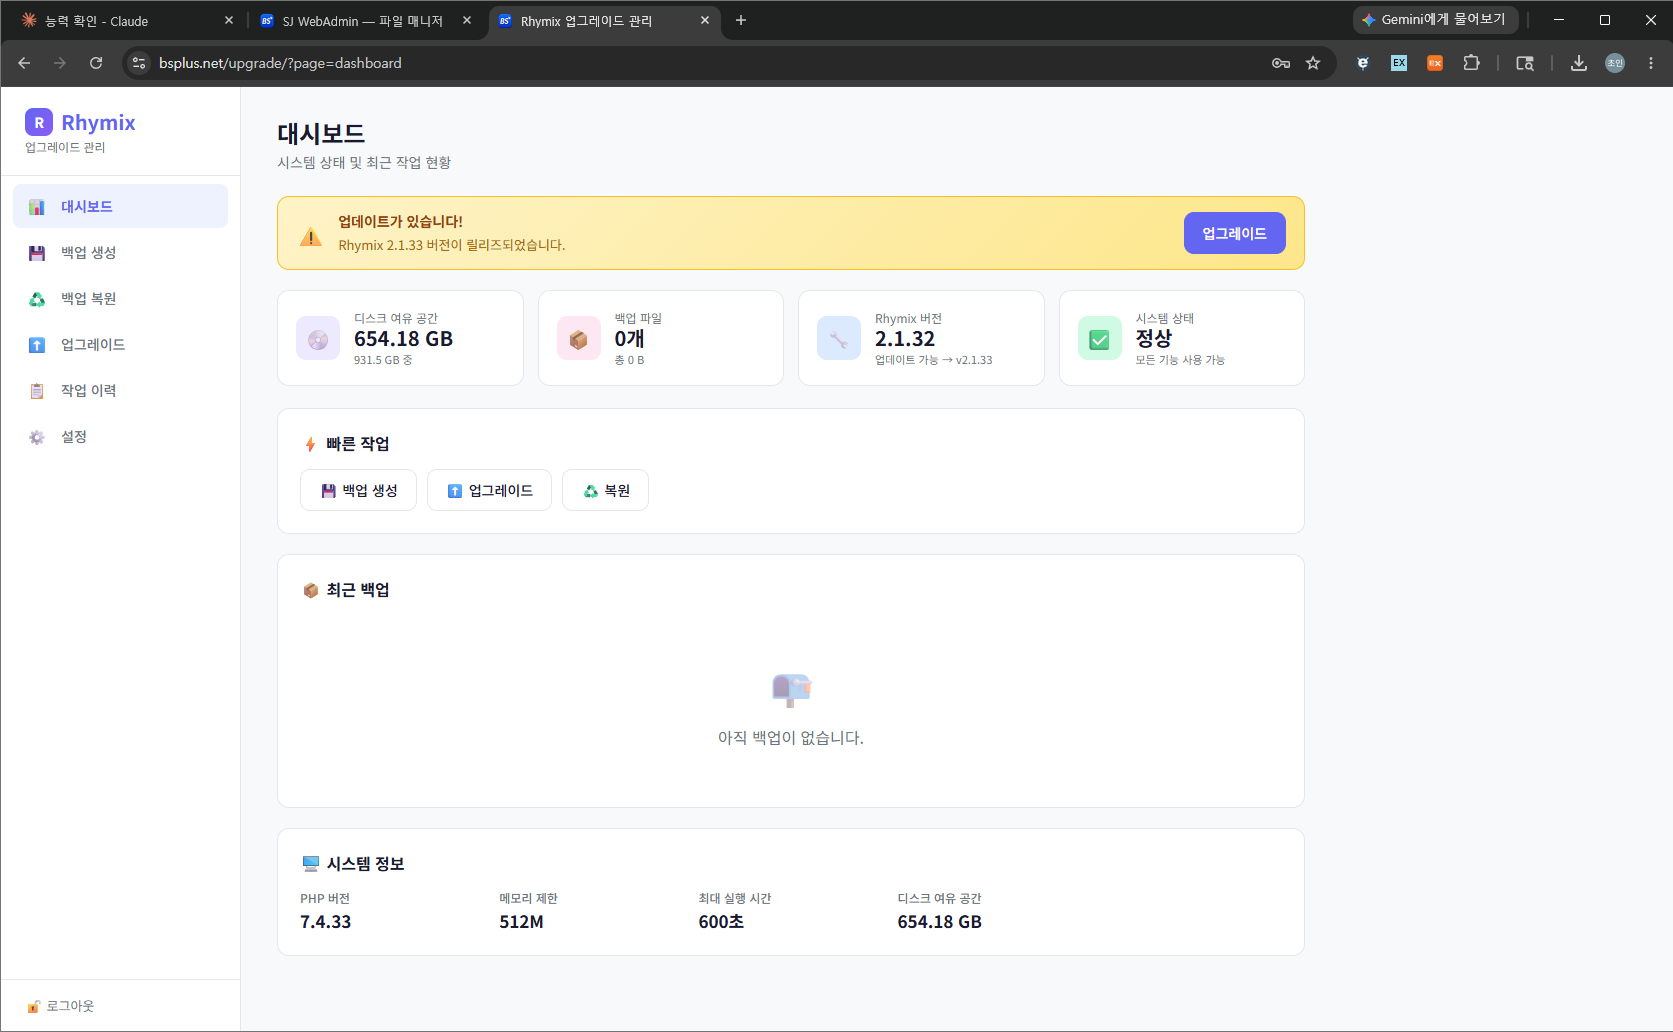Click the 아직 백업이 없습니다. message

(x=791, y=738)
